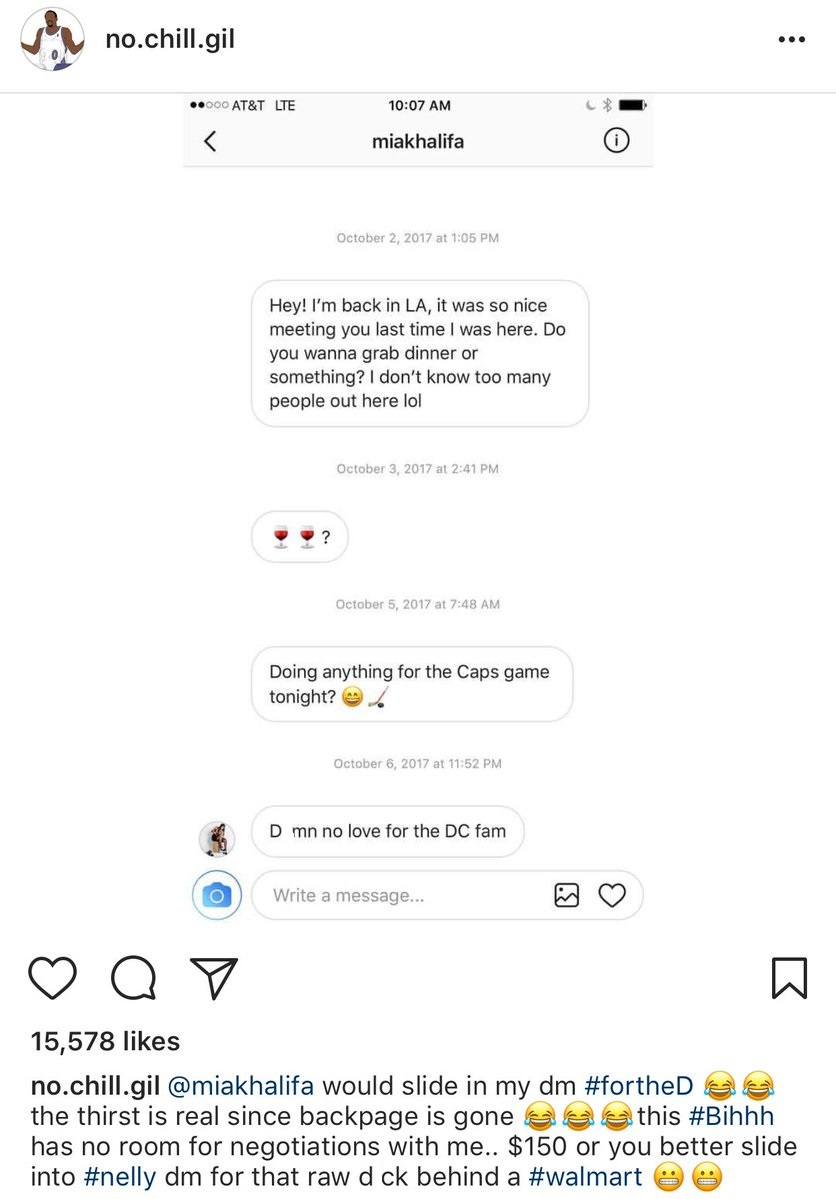The image size is (836, 1199).
Task: Save the post with the bookmark icon
Action: 789,978
